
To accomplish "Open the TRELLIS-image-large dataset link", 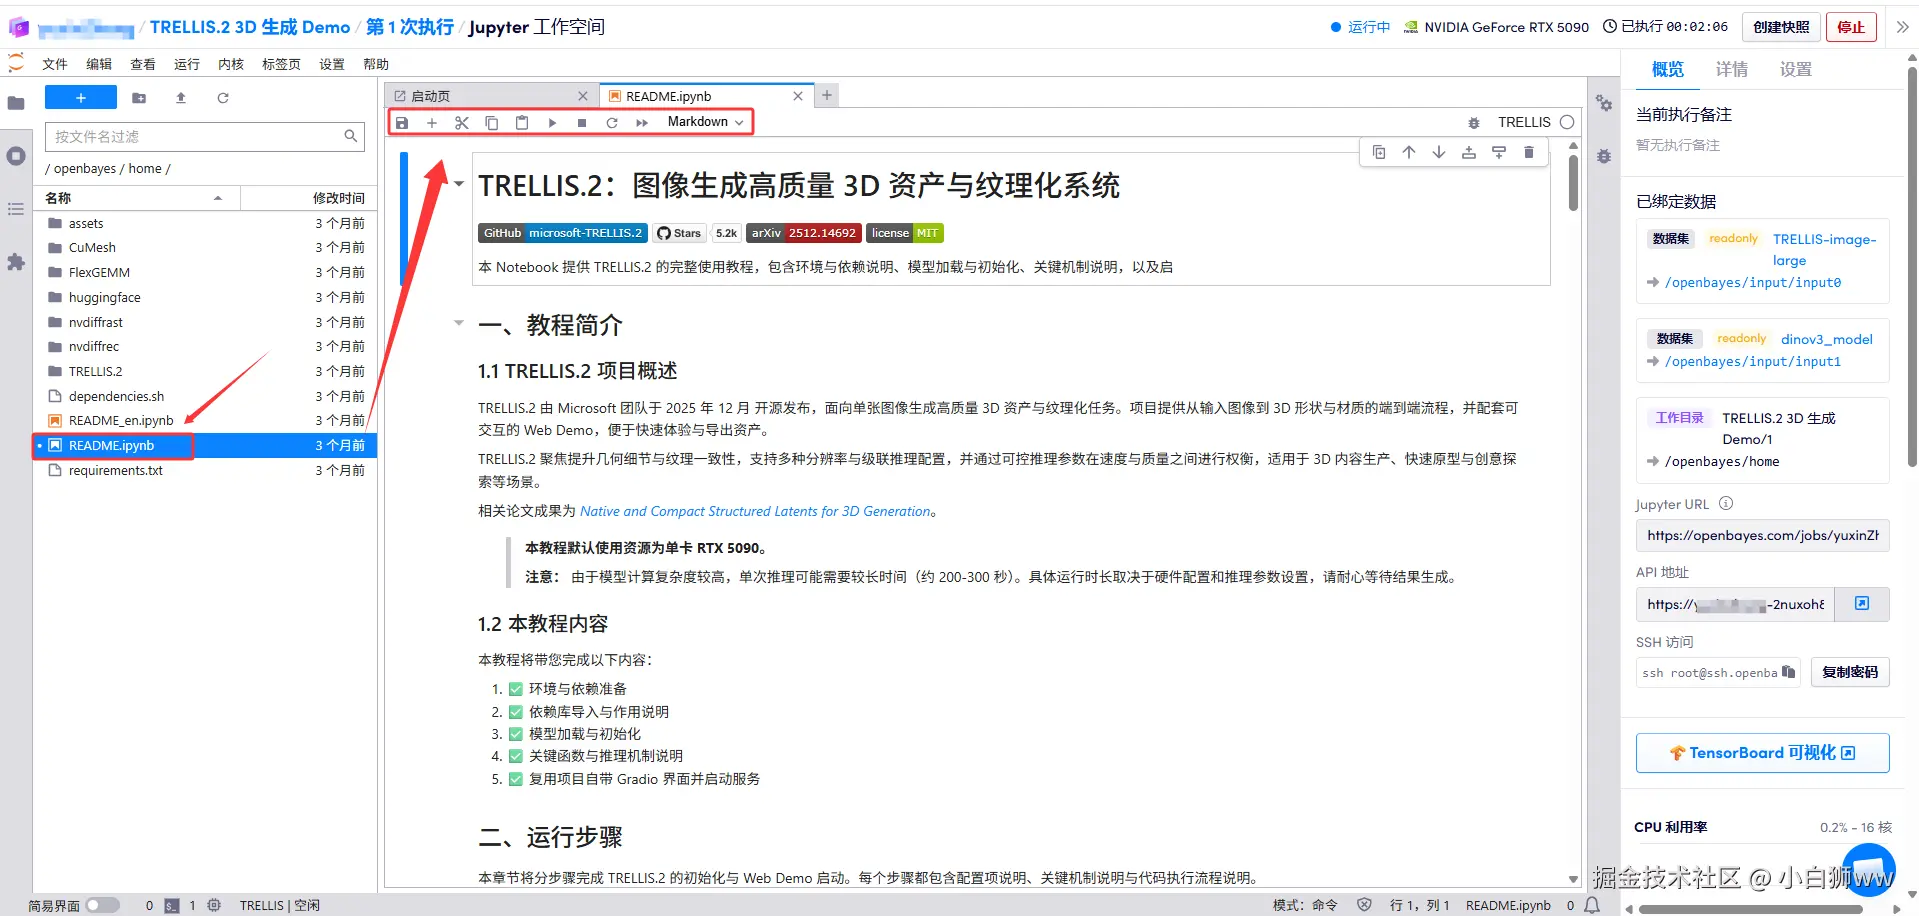I will [x=1825, y=250].
